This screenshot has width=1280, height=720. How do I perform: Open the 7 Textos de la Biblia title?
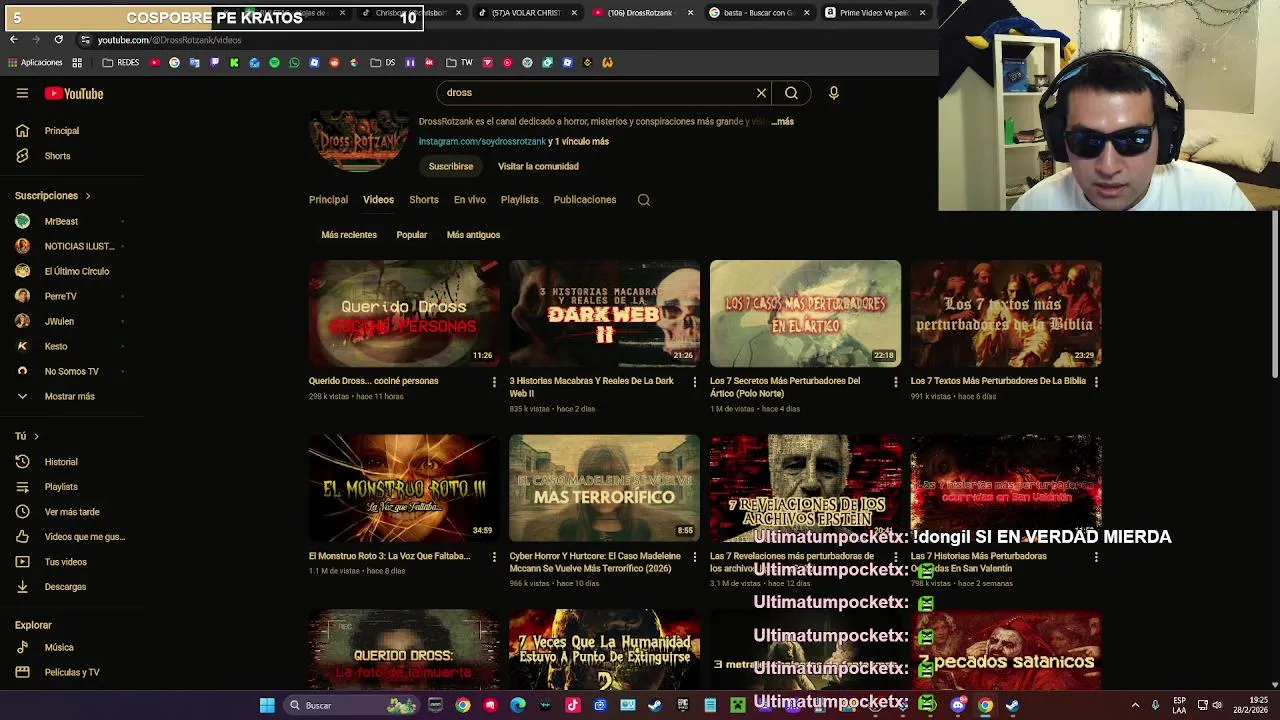998,381
